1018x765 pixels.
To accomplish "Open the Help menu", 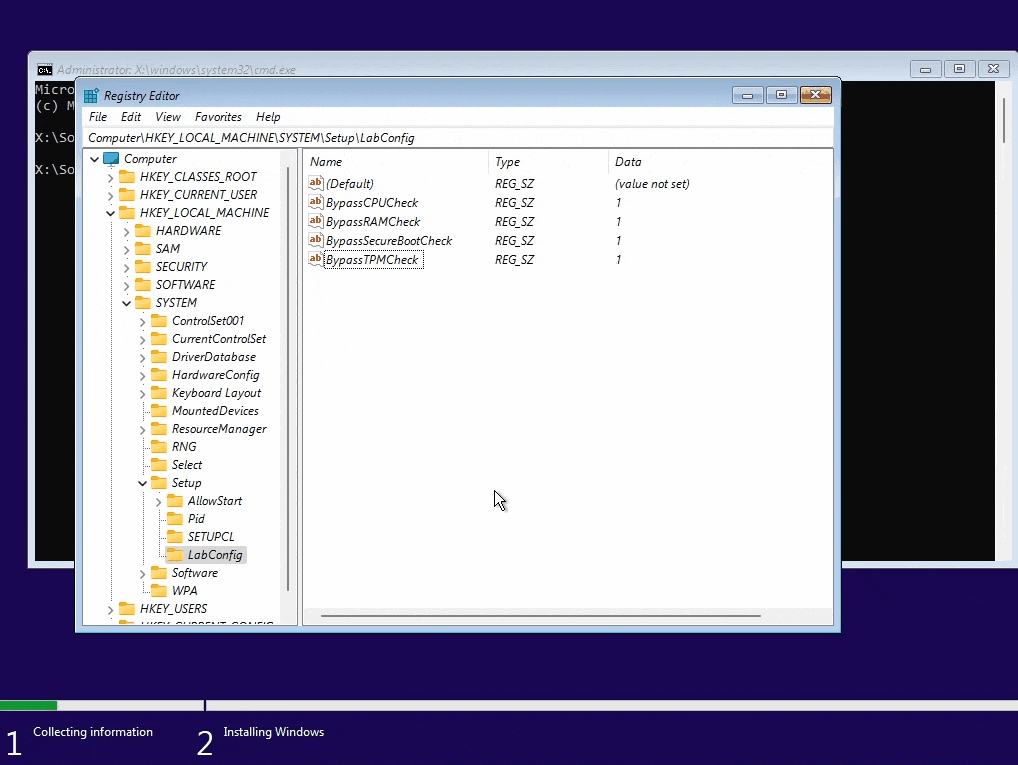I will [268, 117].
